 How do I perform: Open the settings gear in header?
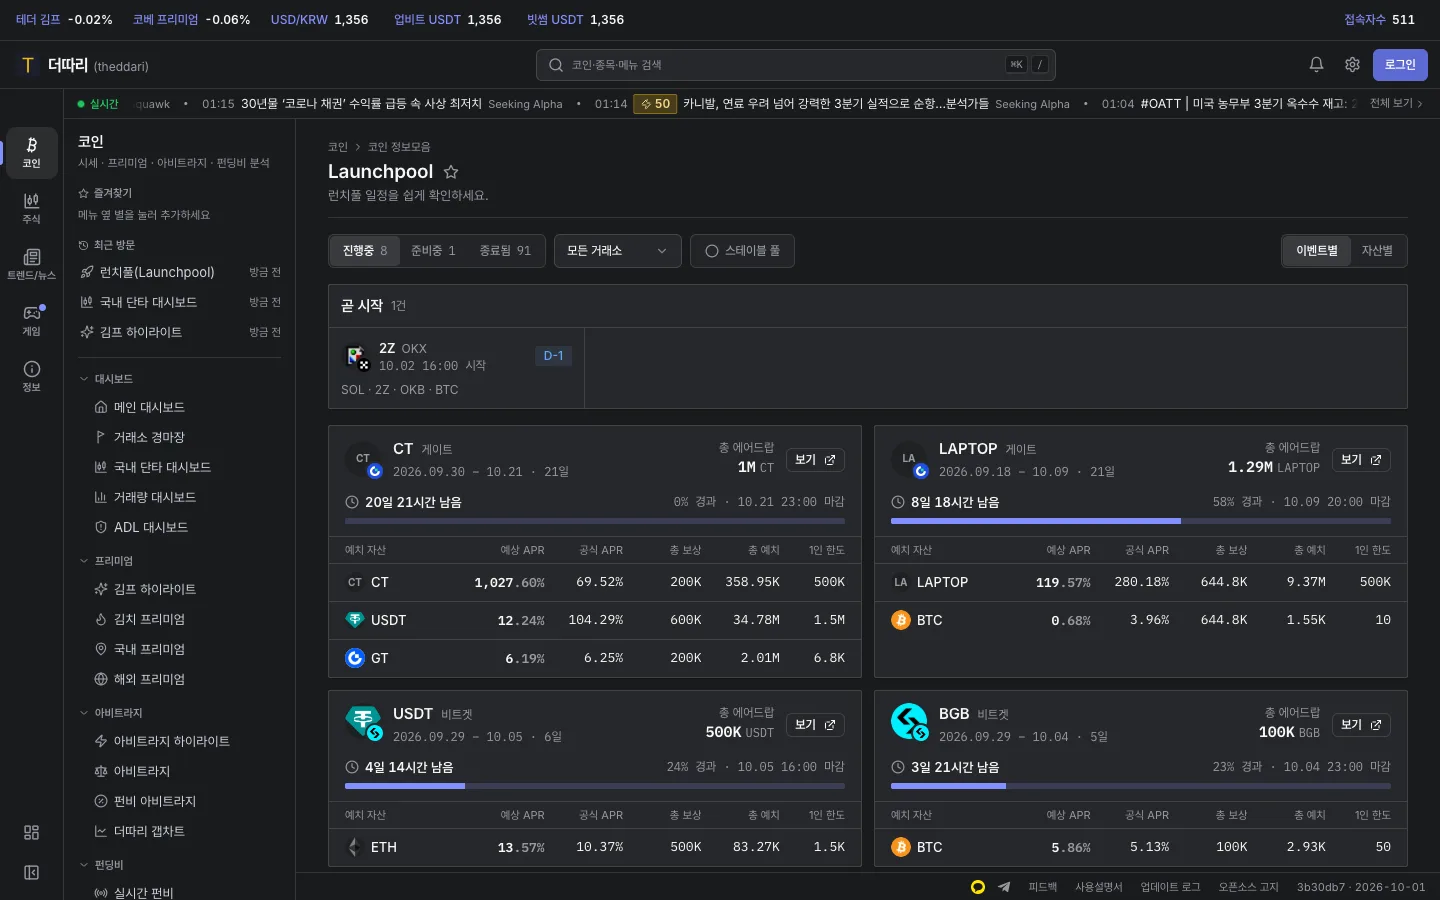[x=1352, y=65]
